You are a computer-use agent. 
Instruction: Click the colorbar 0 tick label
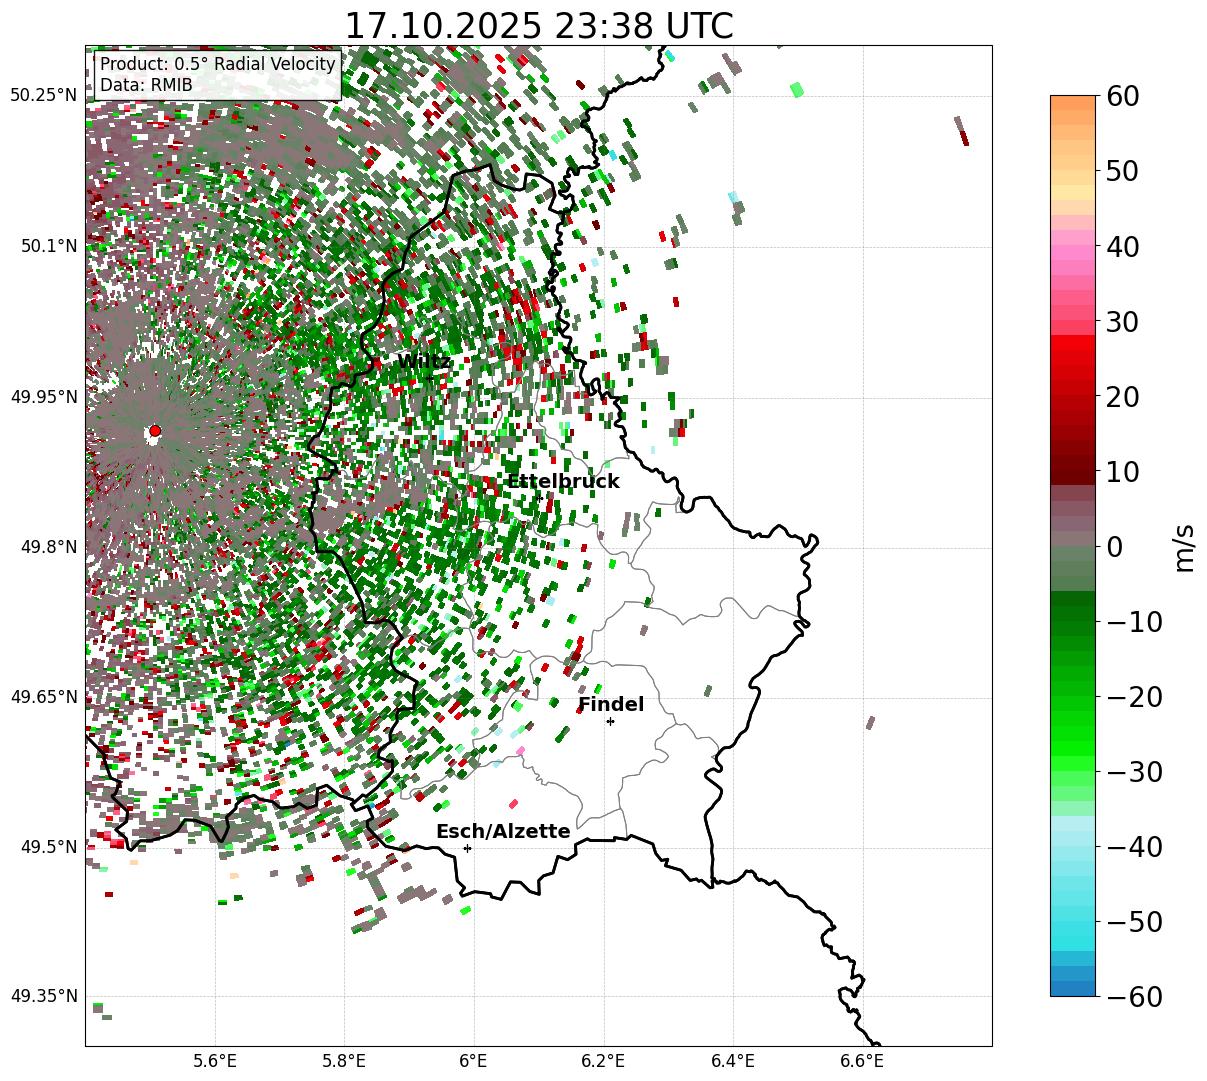click(x=1115, y=547)
